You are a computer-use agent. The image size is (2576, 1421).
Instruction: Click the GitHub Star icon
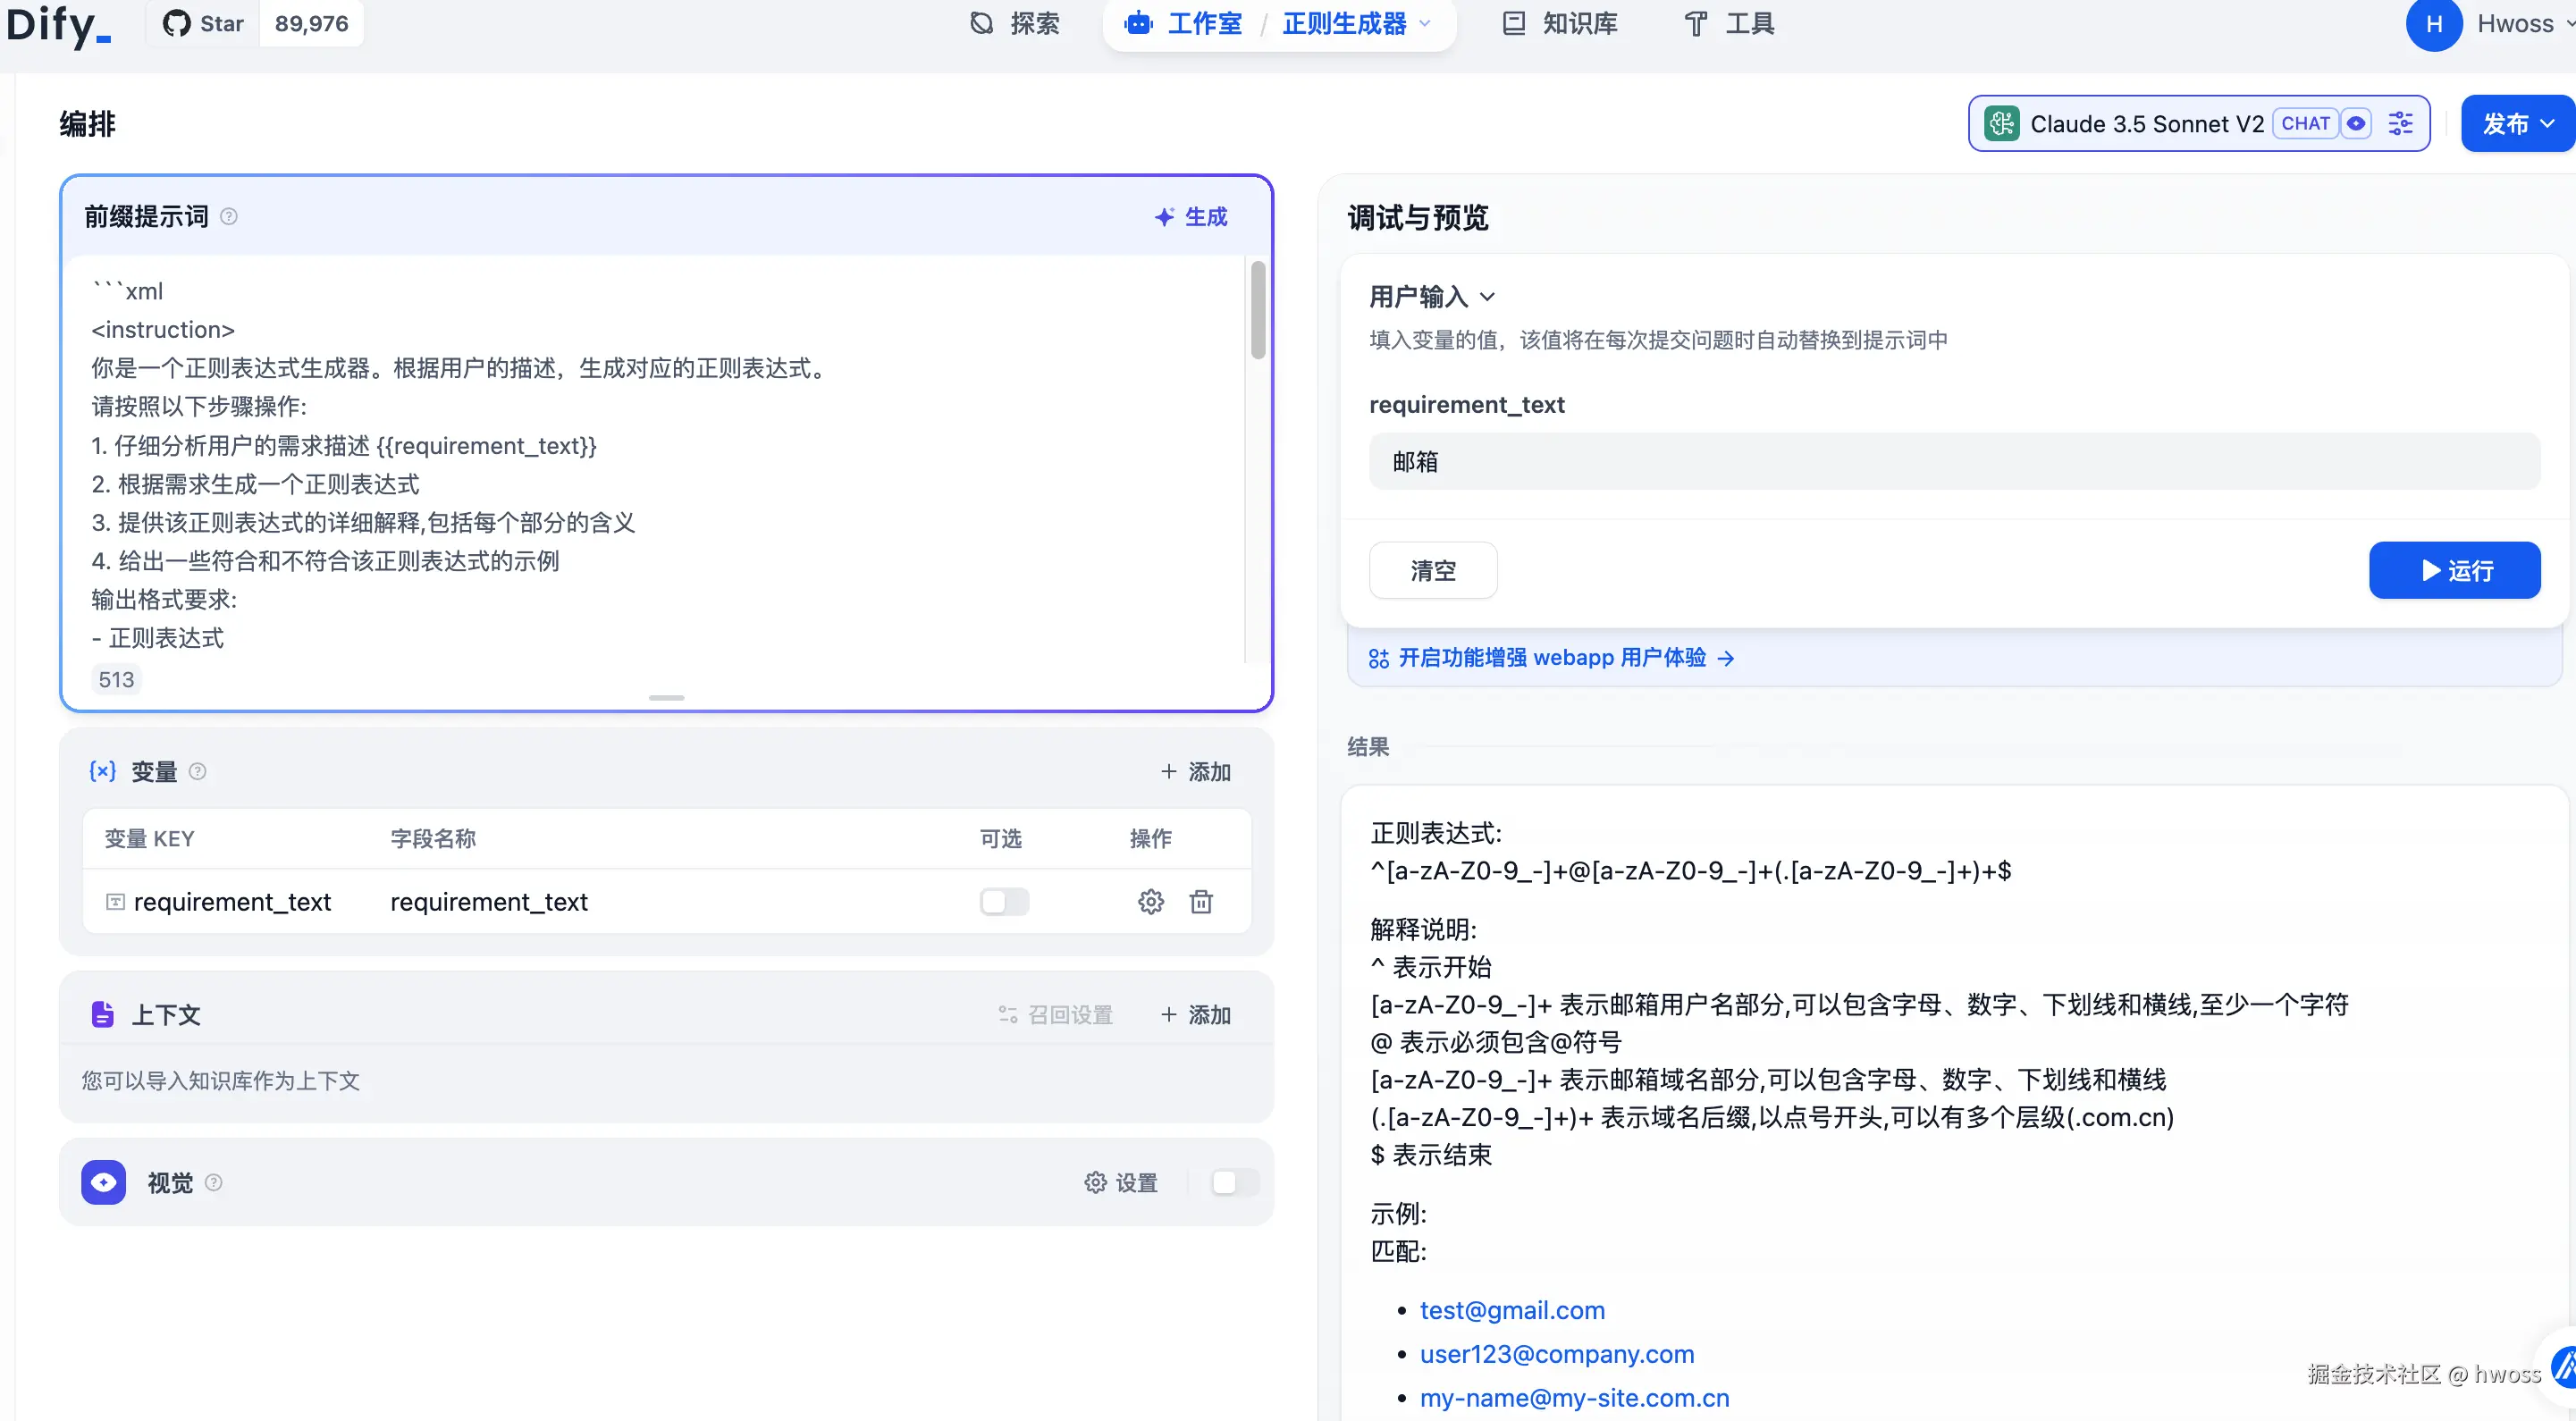coord(177,23)
